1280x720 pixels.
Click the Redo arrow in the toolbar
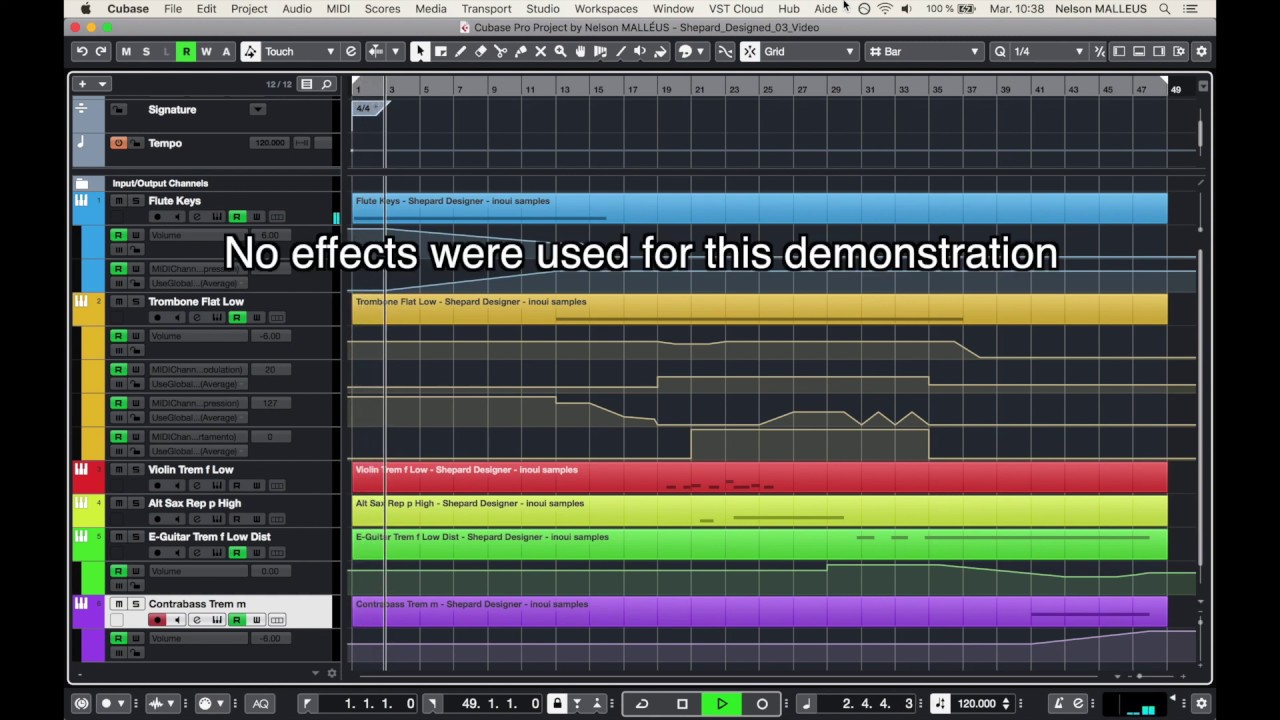click(x=100, y=52)
